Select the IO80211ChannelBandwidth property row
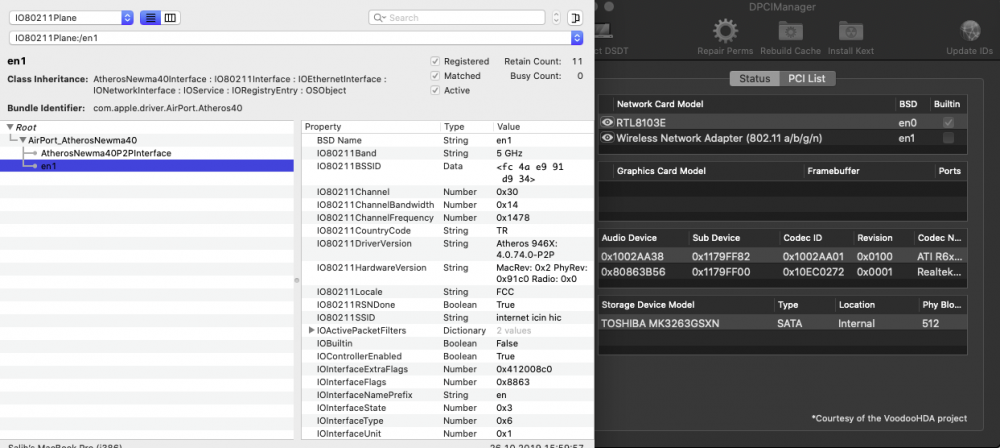 coord(447,205)
